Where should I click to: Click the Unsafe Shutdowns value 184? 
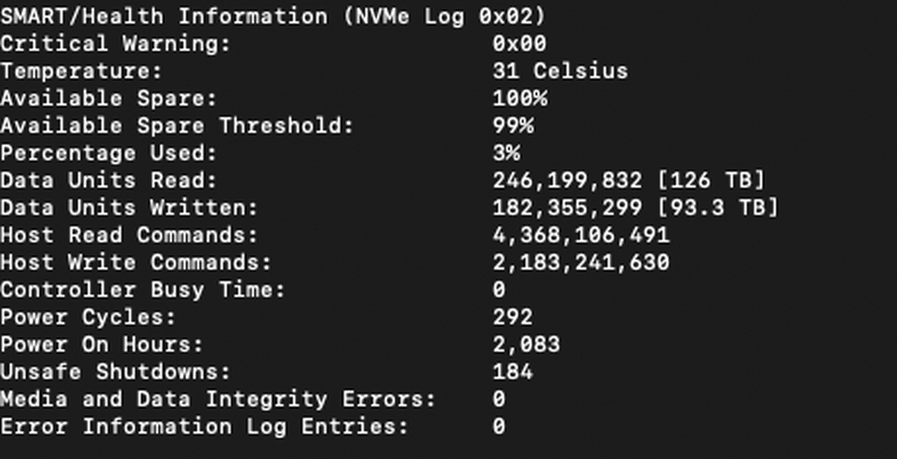click(513, 372)
